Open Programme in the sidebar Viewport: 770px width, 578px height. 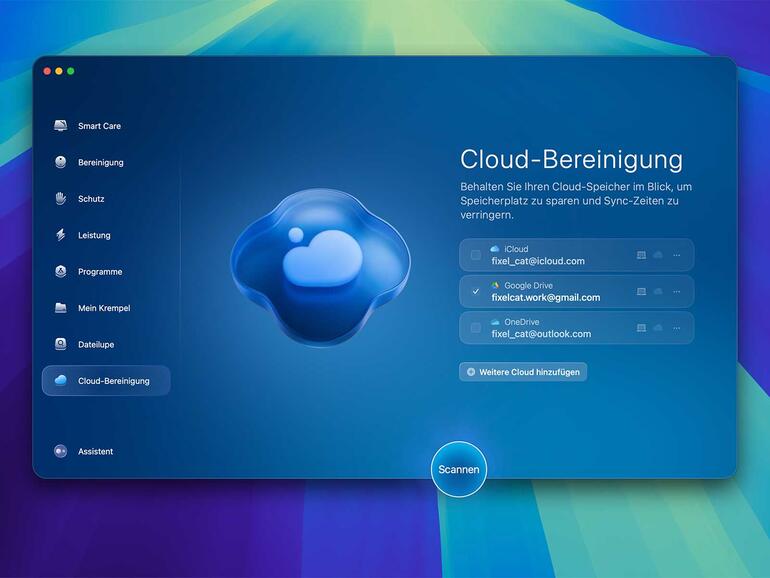tap(88, 271)
